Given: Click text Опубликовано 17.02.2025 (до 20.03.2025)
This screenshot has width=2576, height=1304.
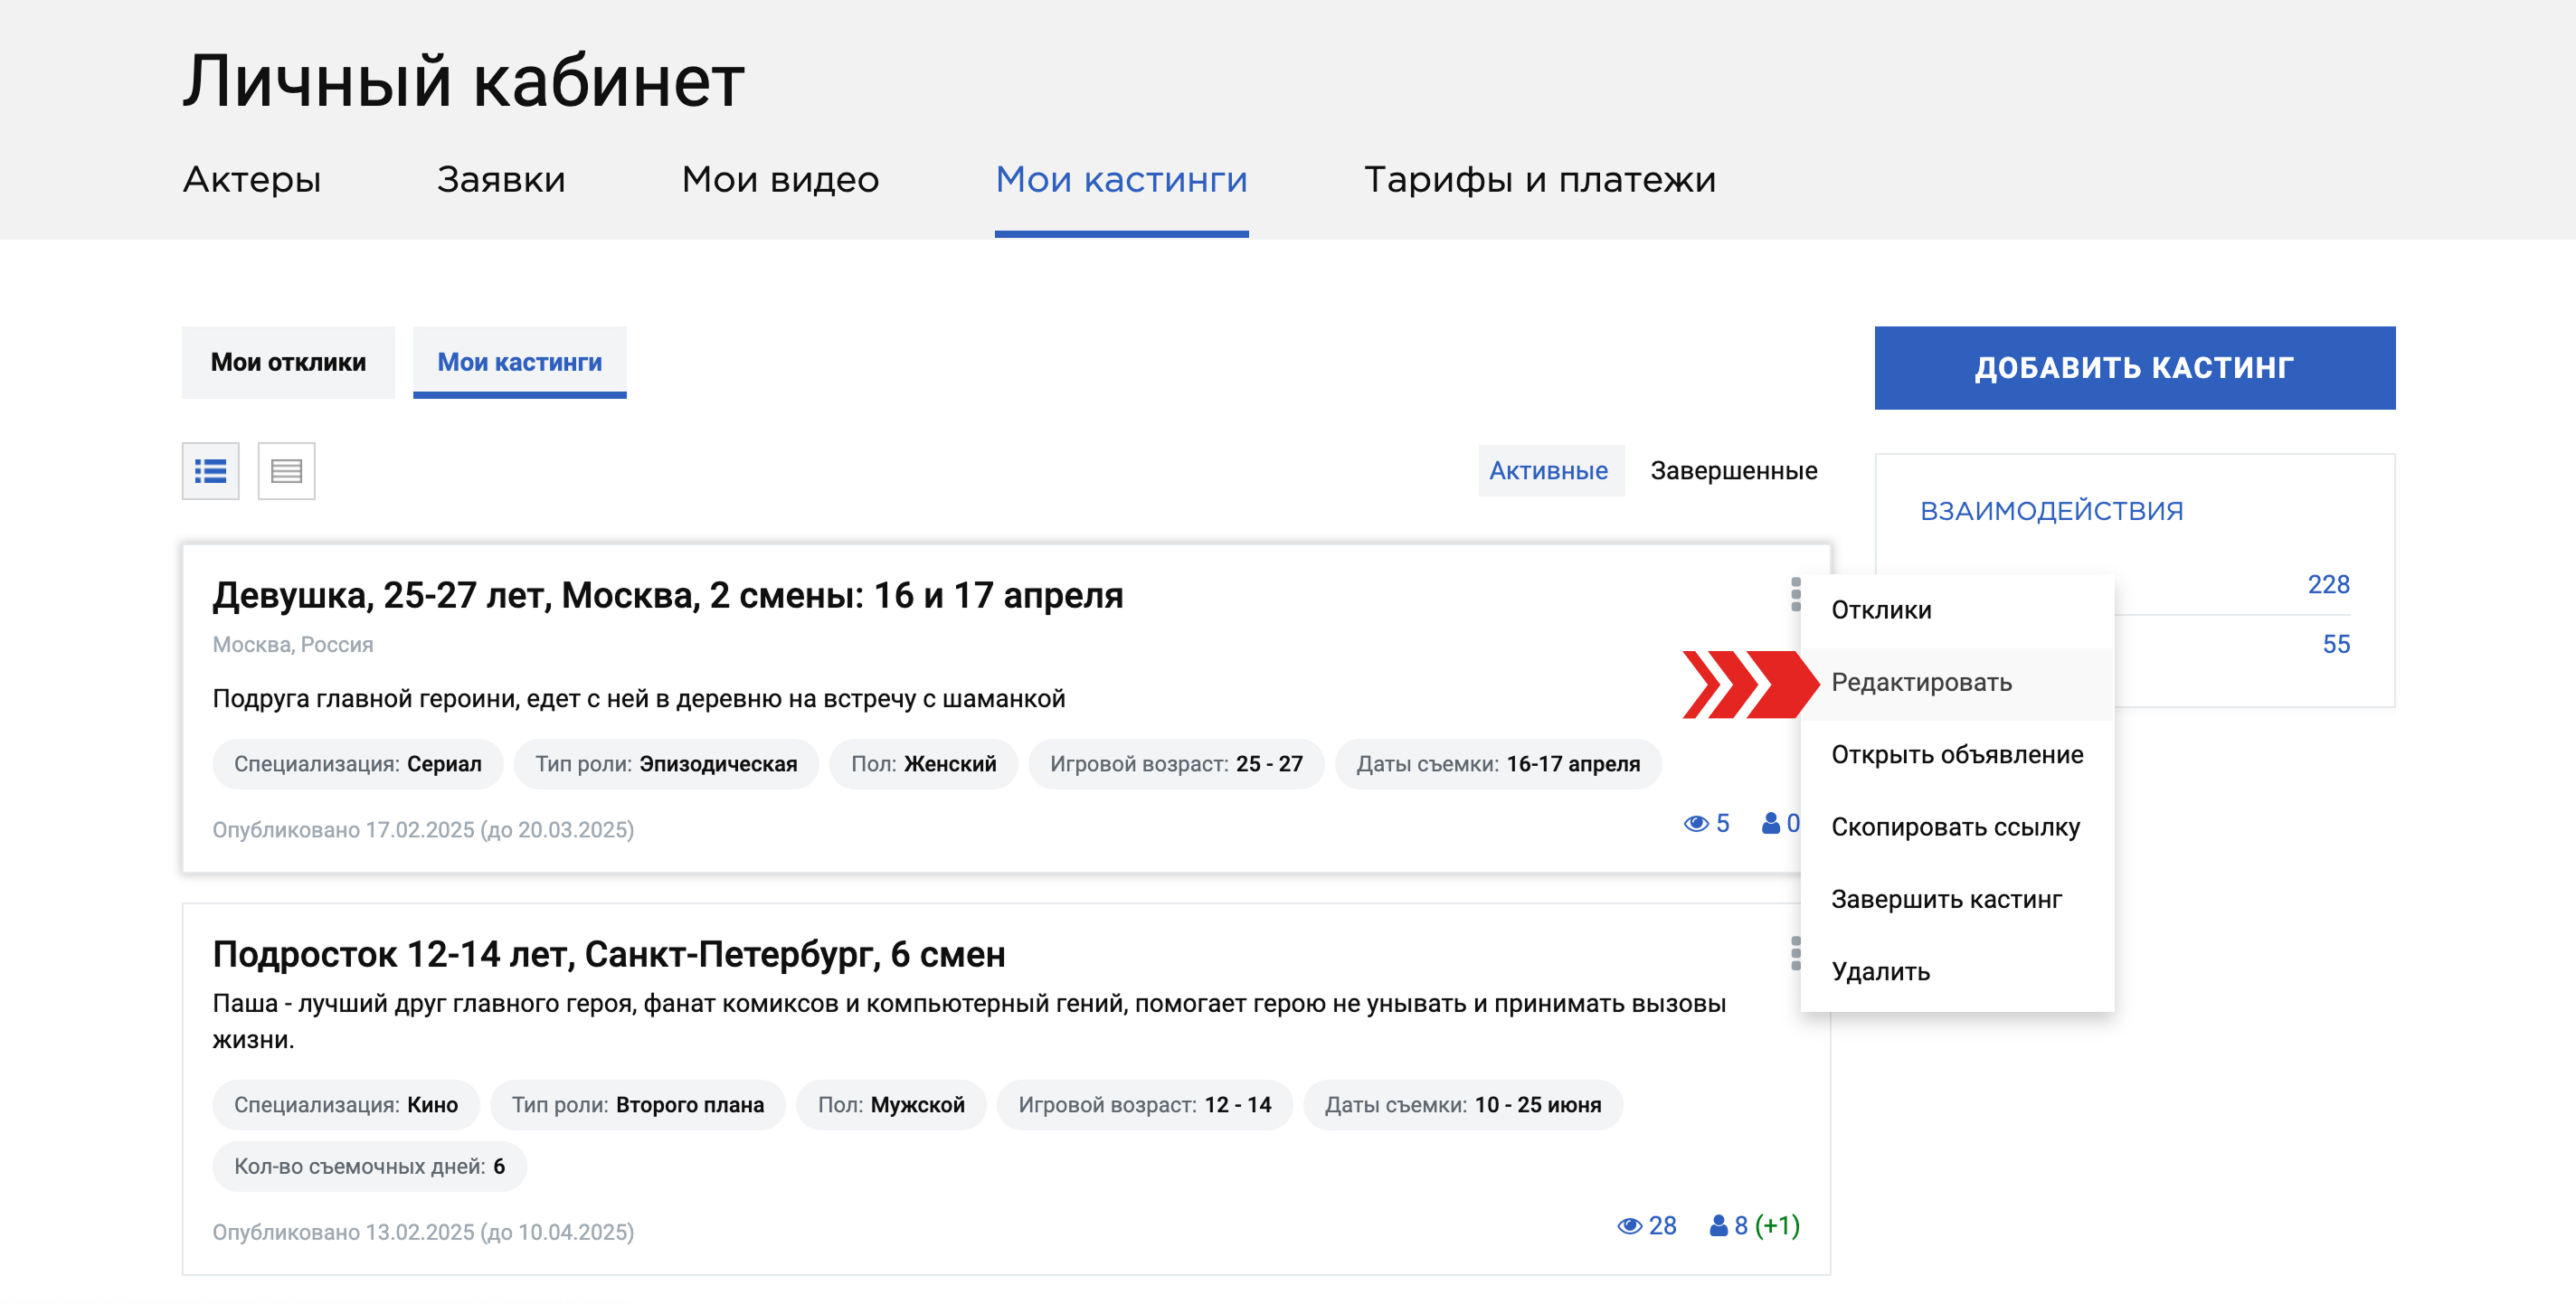Looking at the screenshot, I should tap(423, 830).
